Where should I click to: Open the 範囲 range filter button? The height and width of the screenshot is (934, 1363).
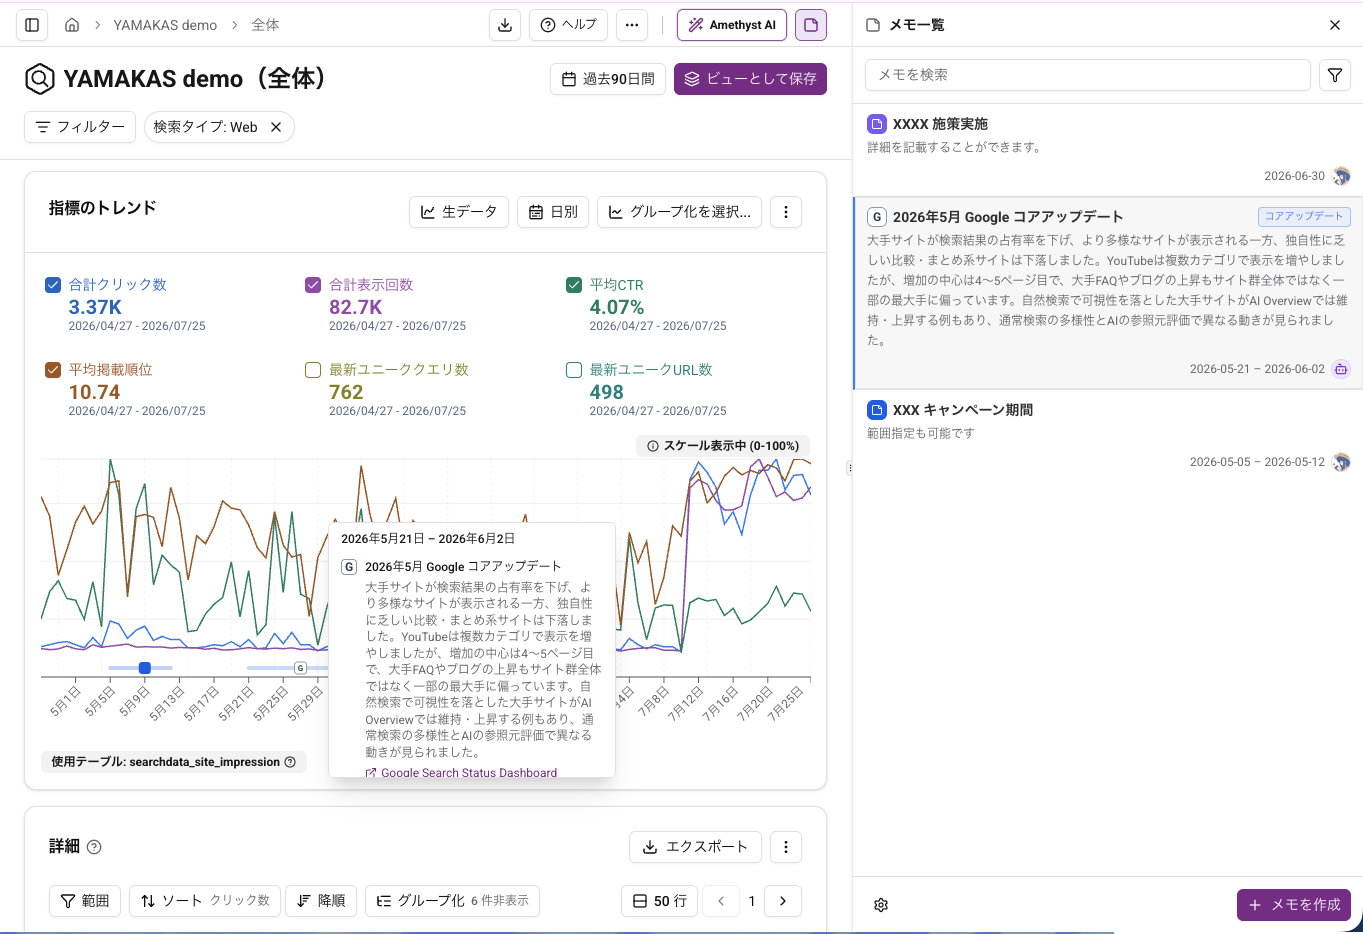(85, 901)
